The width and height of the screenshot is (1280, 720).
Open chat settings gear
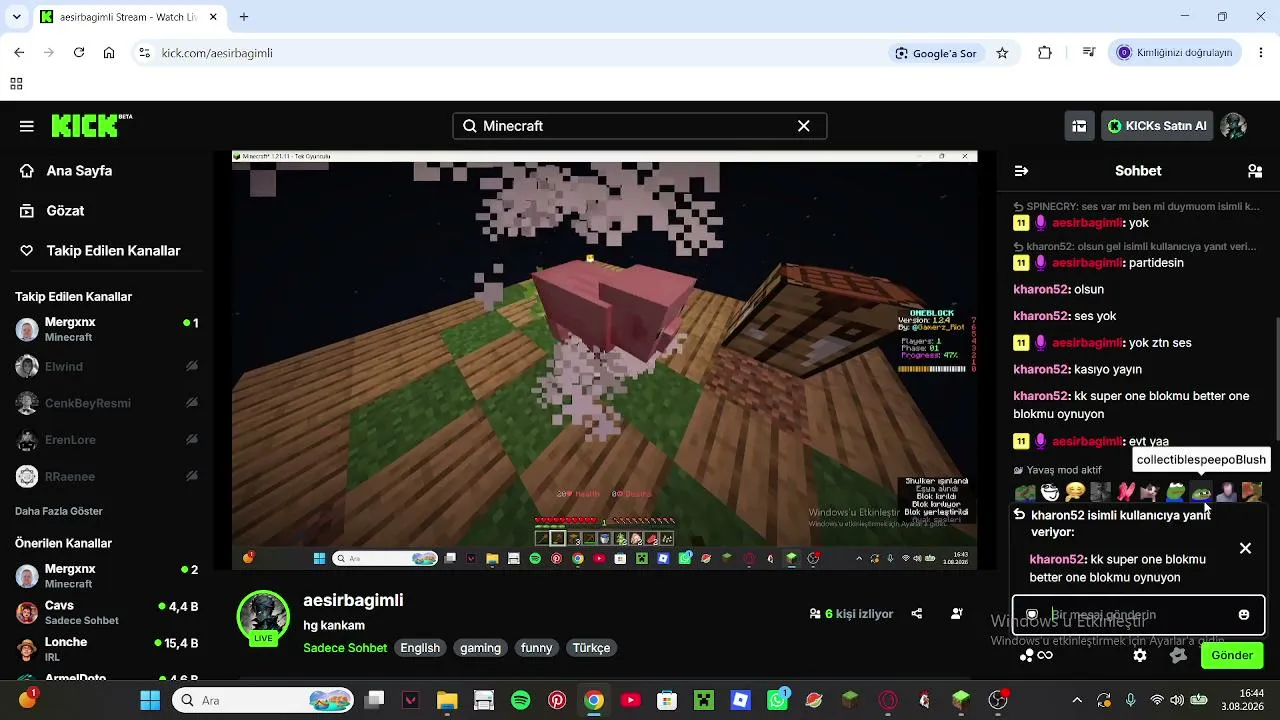[x=1140, y=656]
